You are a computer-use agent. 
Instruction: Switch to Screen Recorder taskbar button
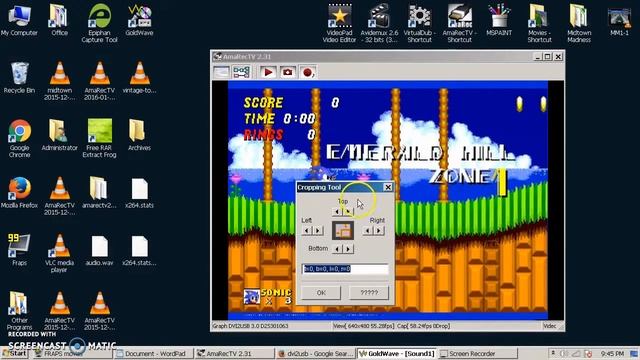coord(478,353)
